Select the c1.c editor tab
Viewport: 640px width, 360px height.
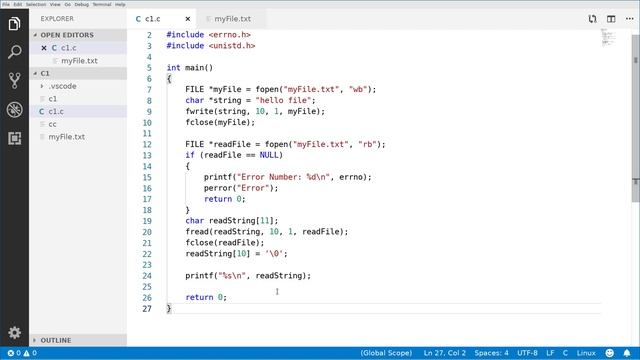(x=152, y=19)
